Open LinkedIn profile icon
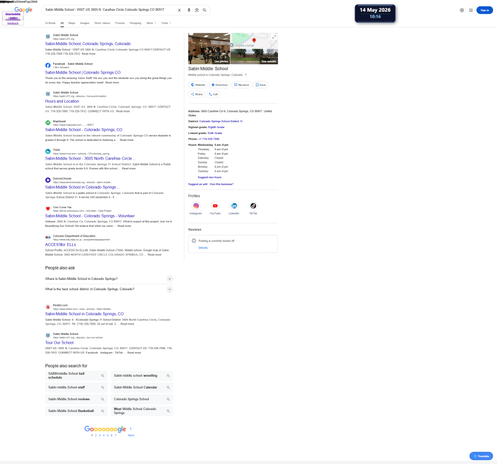Viewport: 500px width, 464px height. [x=234, y=206]
